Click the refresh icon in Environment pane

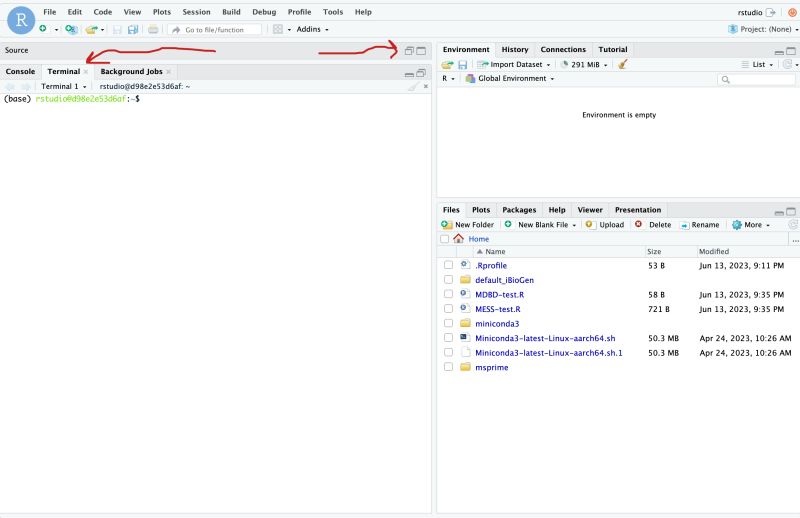(787, 64)
